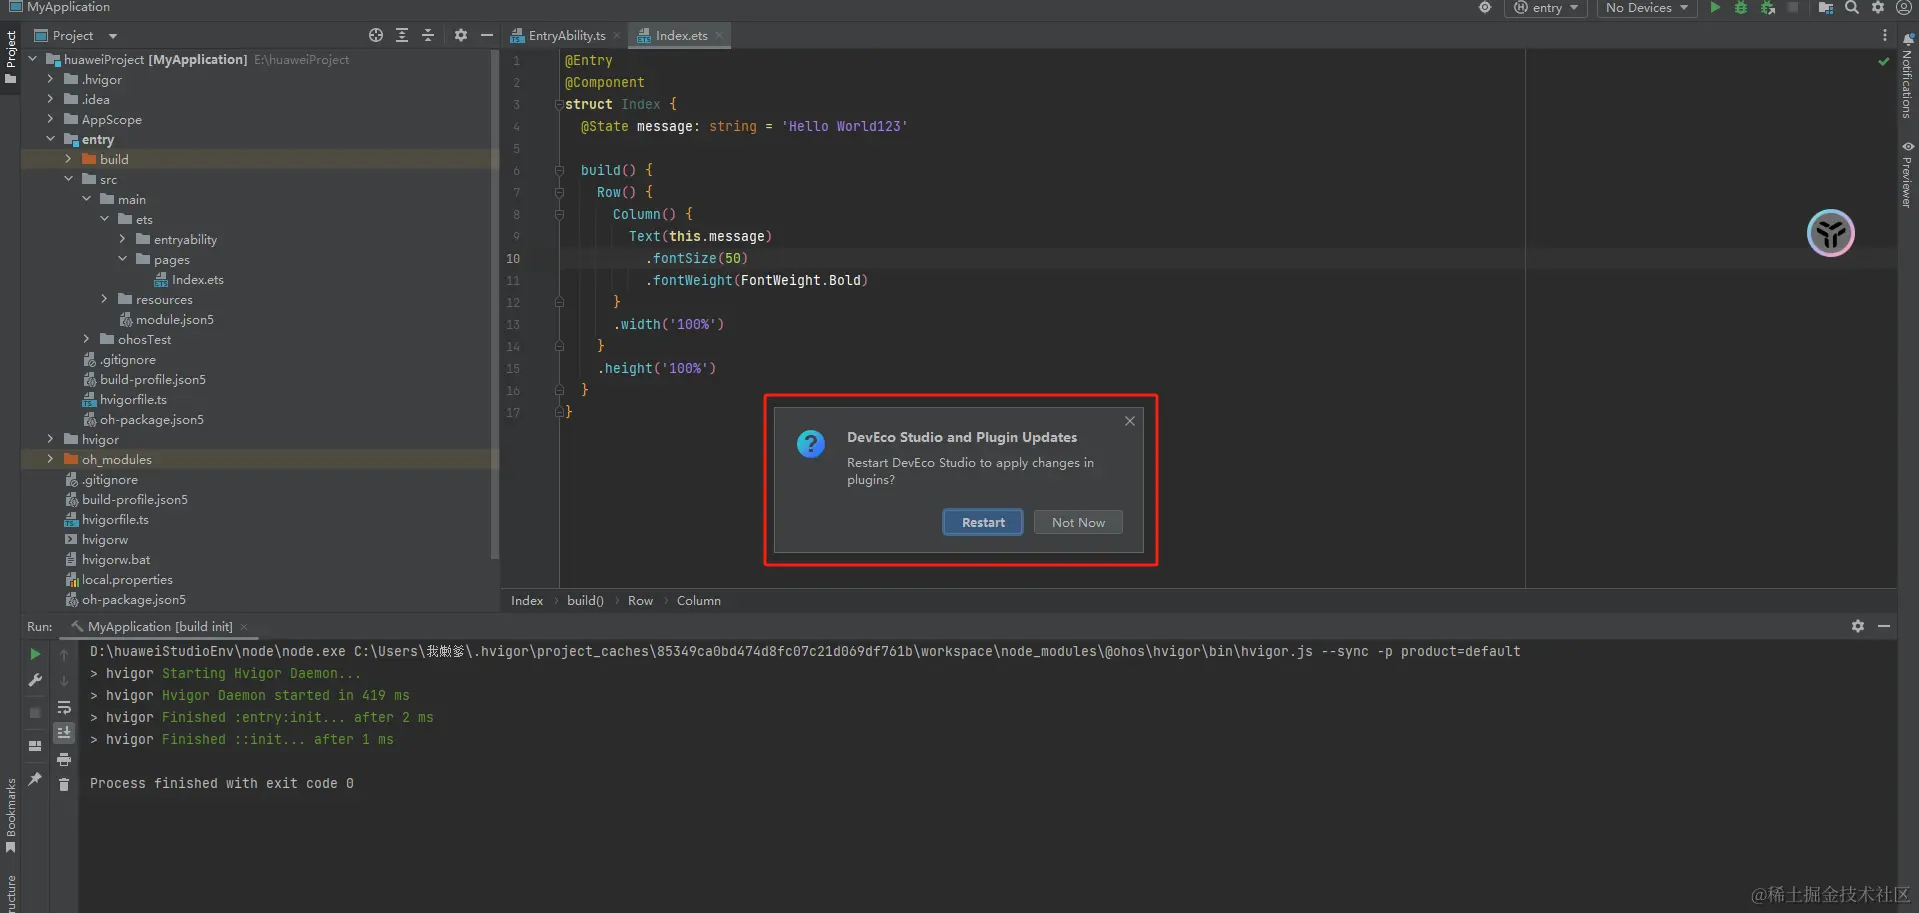1919x913 pixels.
Task: Toggle the Previewer side panel
Action: coord(1908,174)
